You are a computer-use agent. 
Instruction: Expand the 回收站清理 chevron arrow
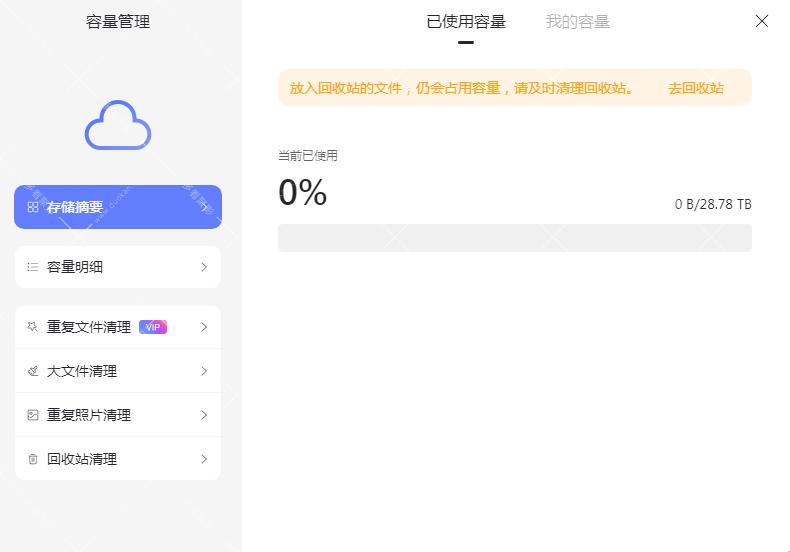[204, 459]
